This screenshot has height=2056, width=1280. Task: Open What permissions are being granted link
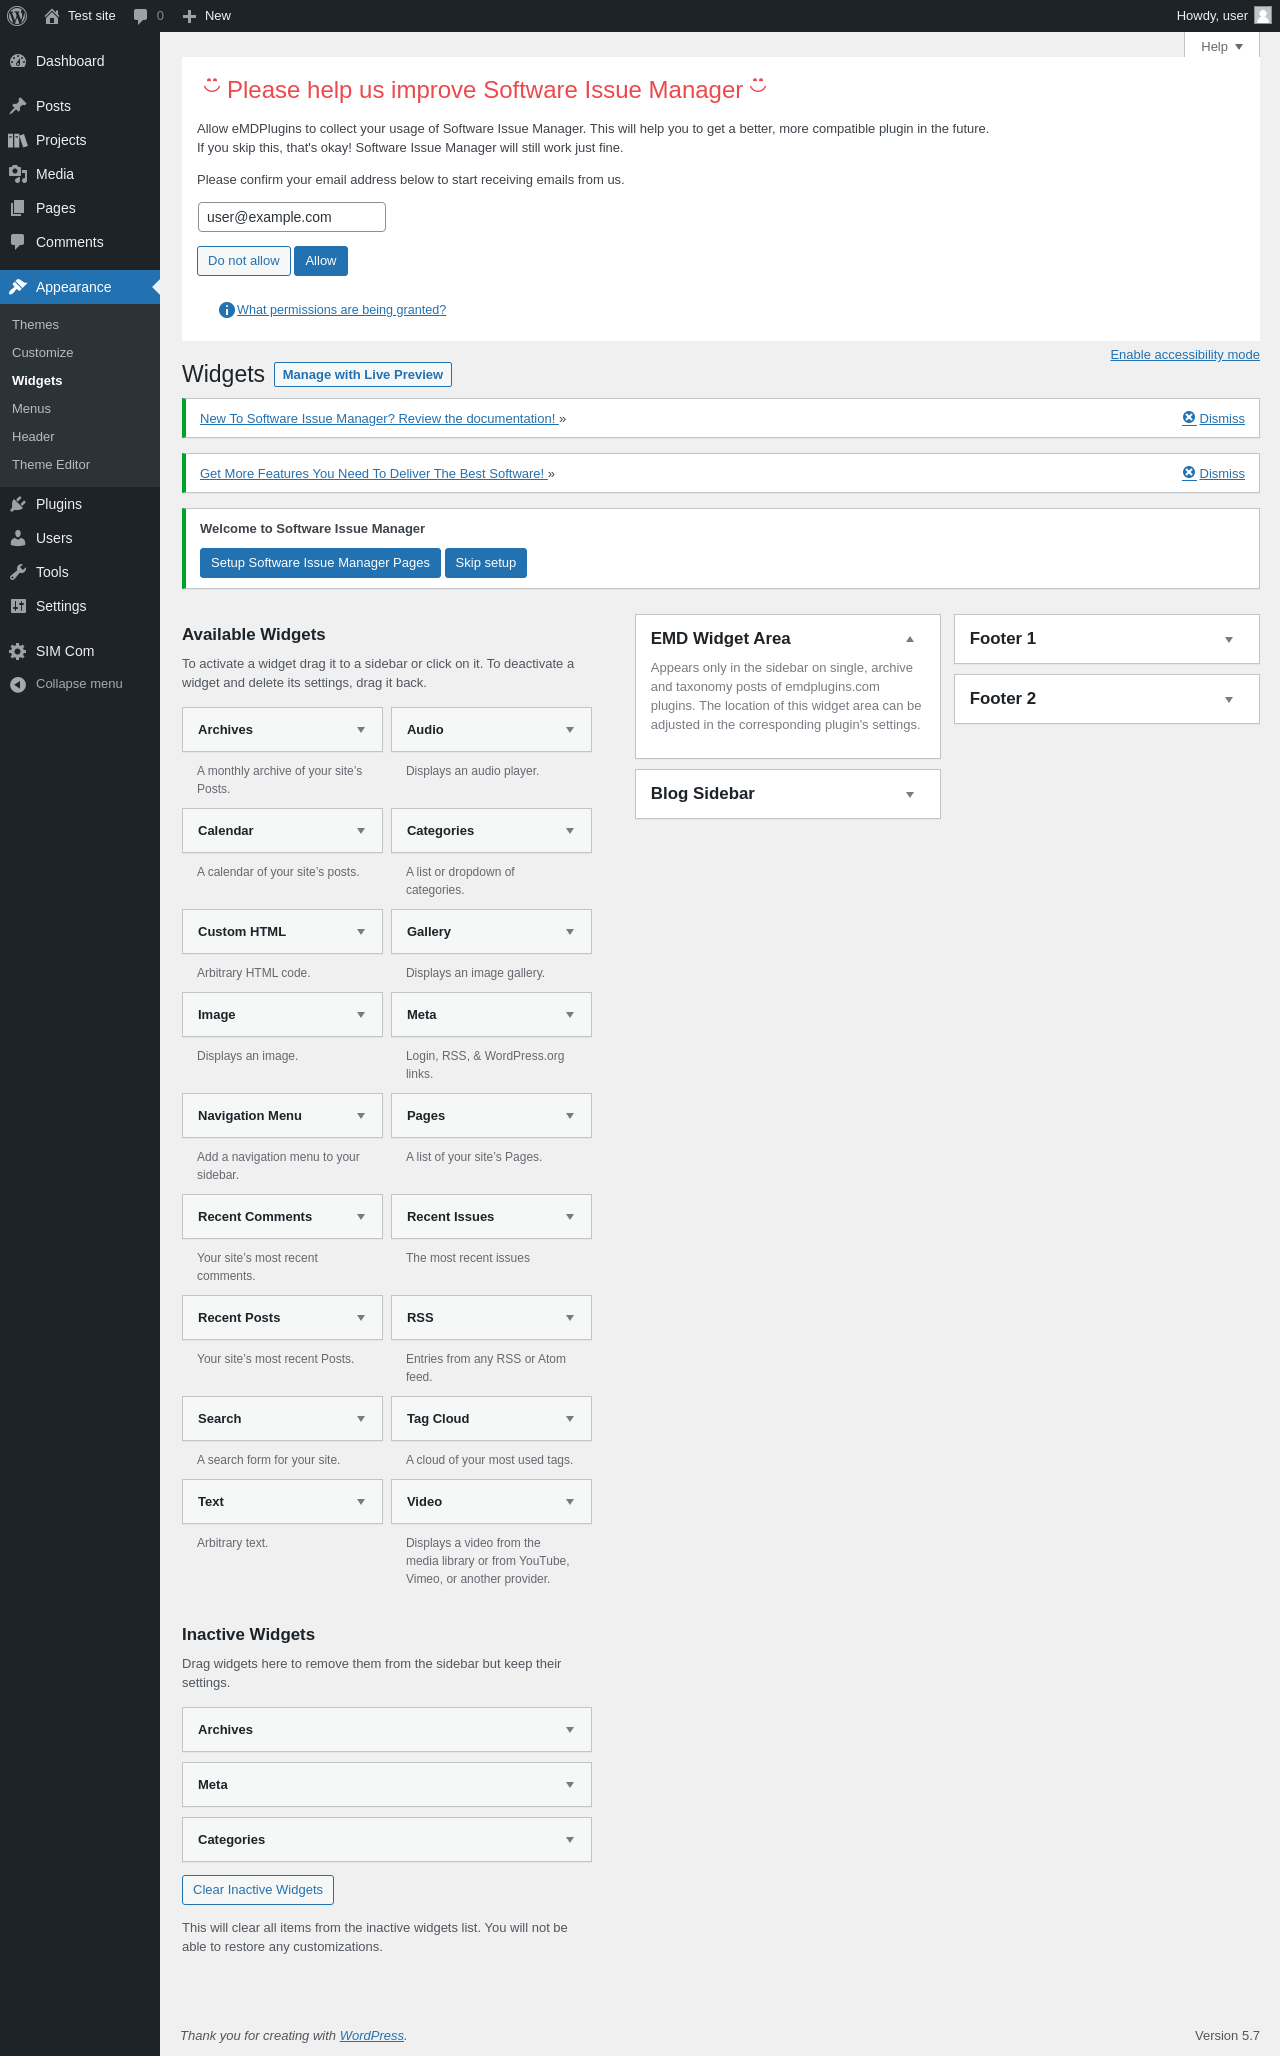tap(341, 310)
